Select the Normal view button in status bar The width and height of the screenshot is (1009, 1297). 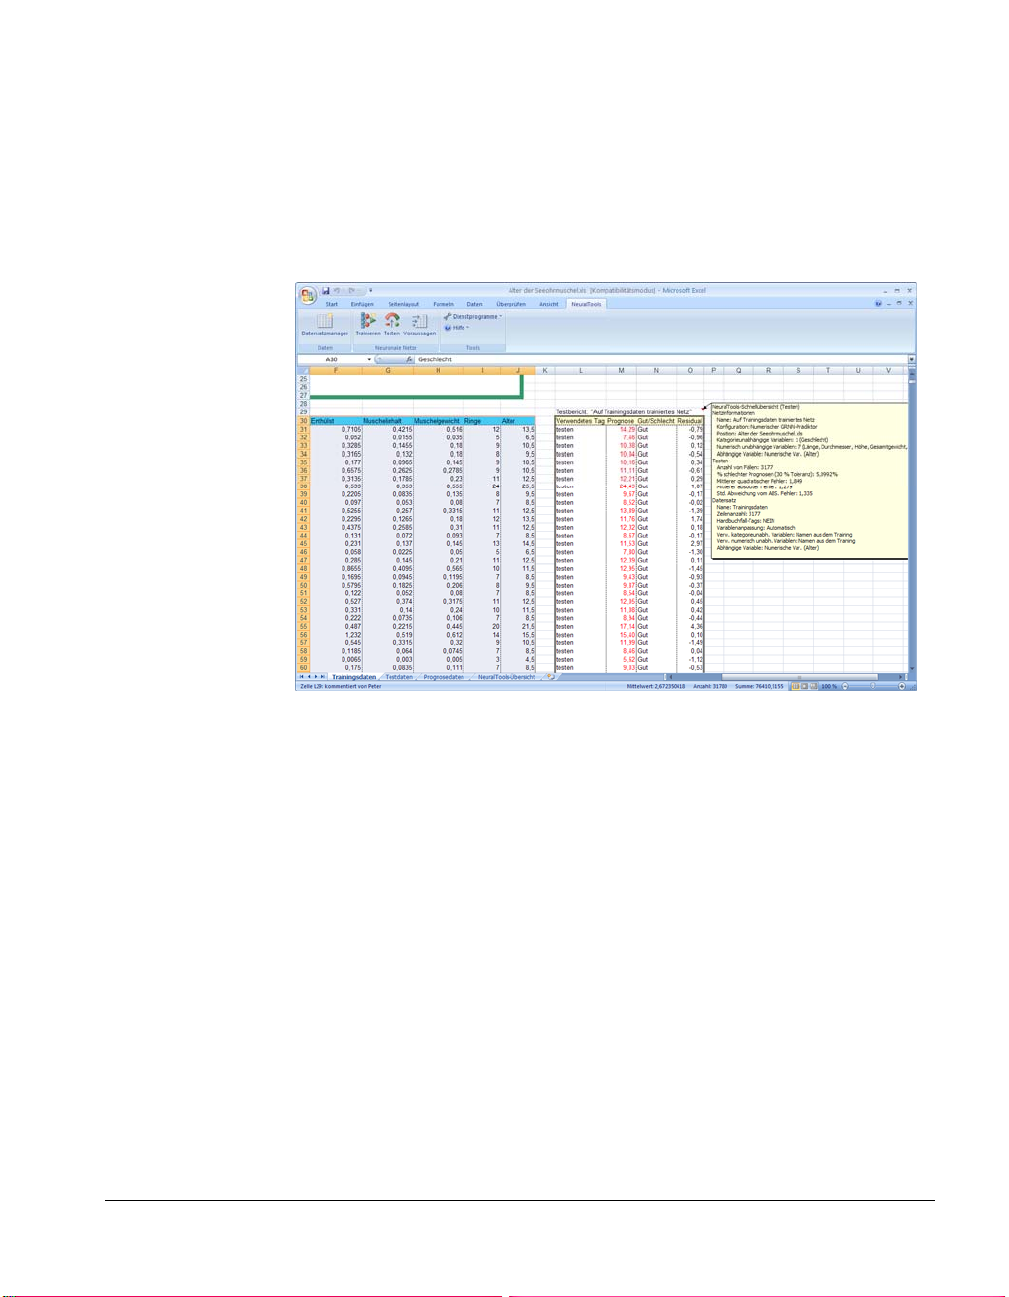[x=796, y=686]
